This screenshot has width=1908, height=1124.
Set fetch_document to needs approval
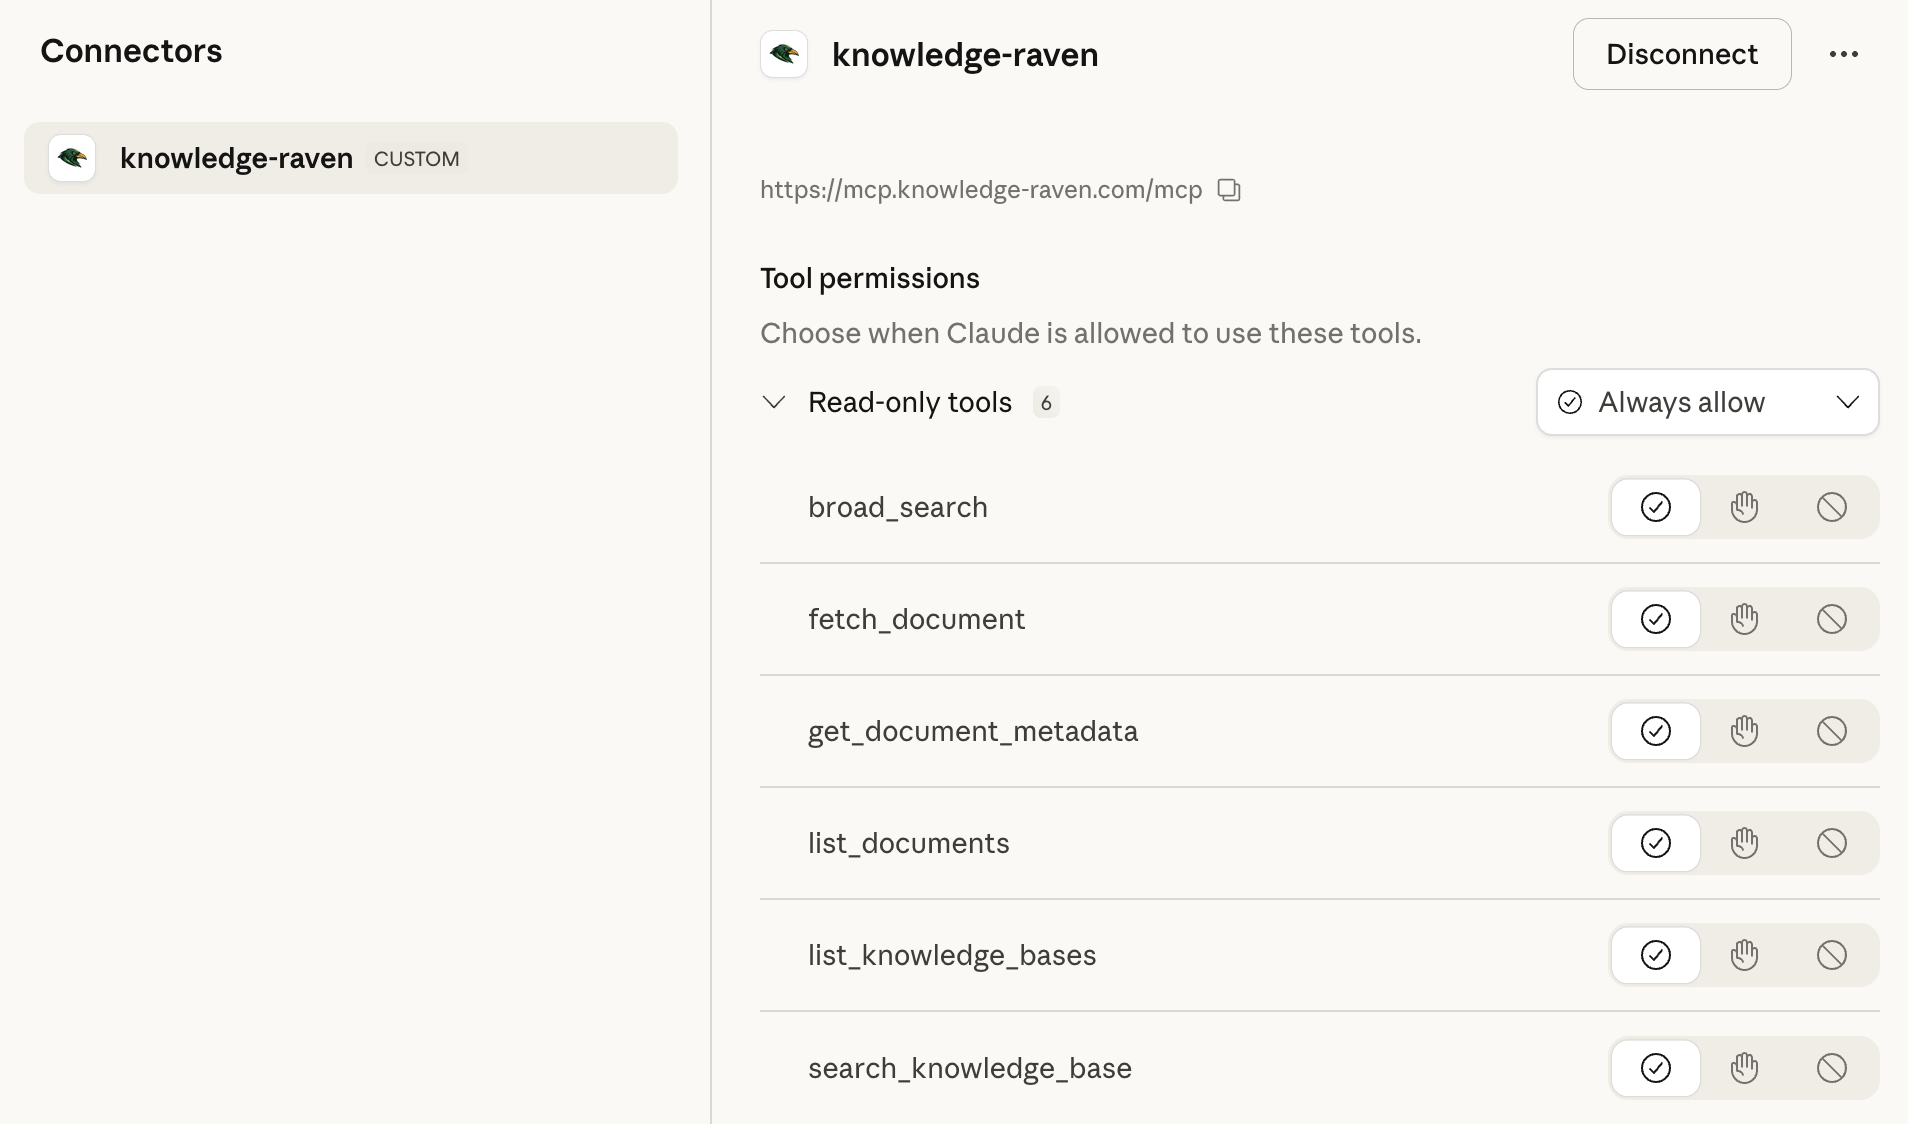tap(1744, 619)
